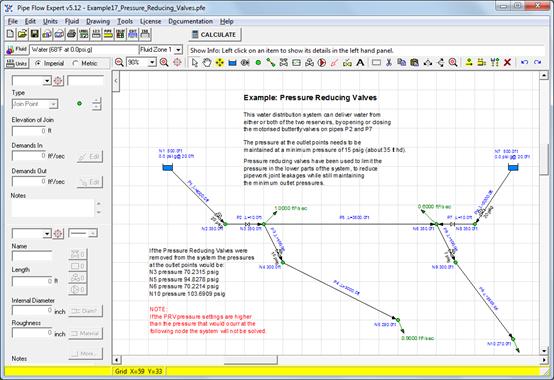Click the New file icon
Viewport: 554px width, 380px height.
click(10, 34)
